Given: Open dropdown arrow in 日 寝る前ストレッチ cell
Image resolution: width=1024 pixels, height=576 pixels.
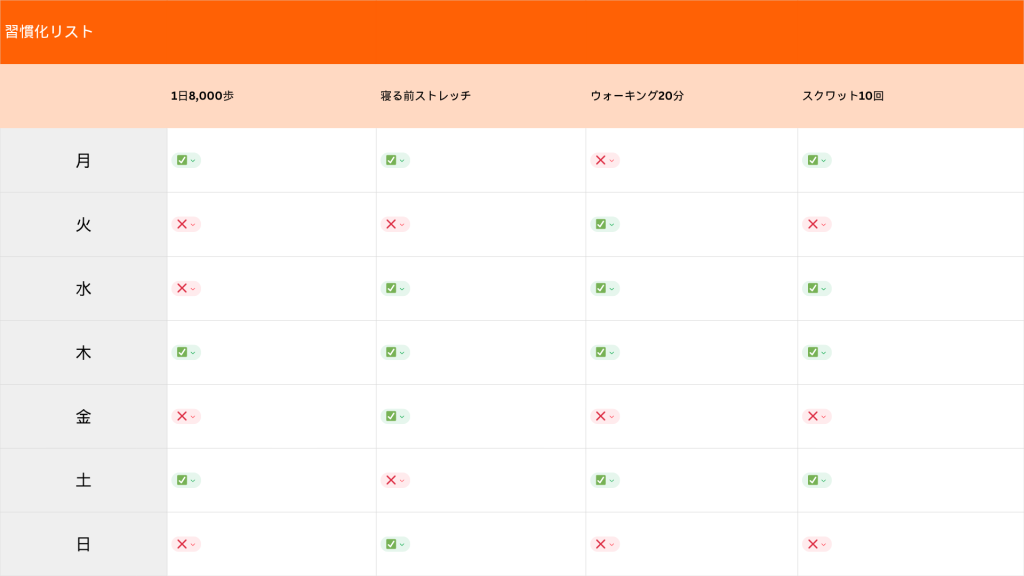Looking at the screenshot, I should click(402, 544).
